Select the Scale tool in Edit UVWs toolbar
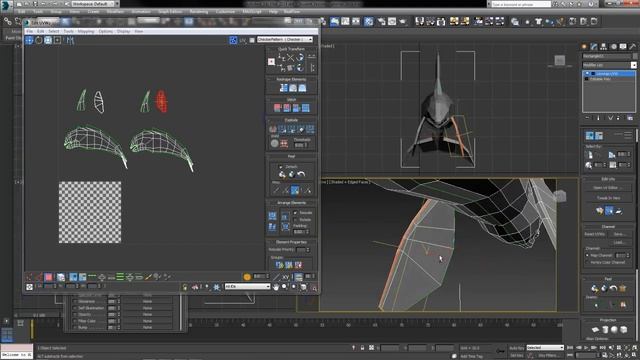Image resolution: width=640 pixels, height=360 pixels. (x=48, y=40)
